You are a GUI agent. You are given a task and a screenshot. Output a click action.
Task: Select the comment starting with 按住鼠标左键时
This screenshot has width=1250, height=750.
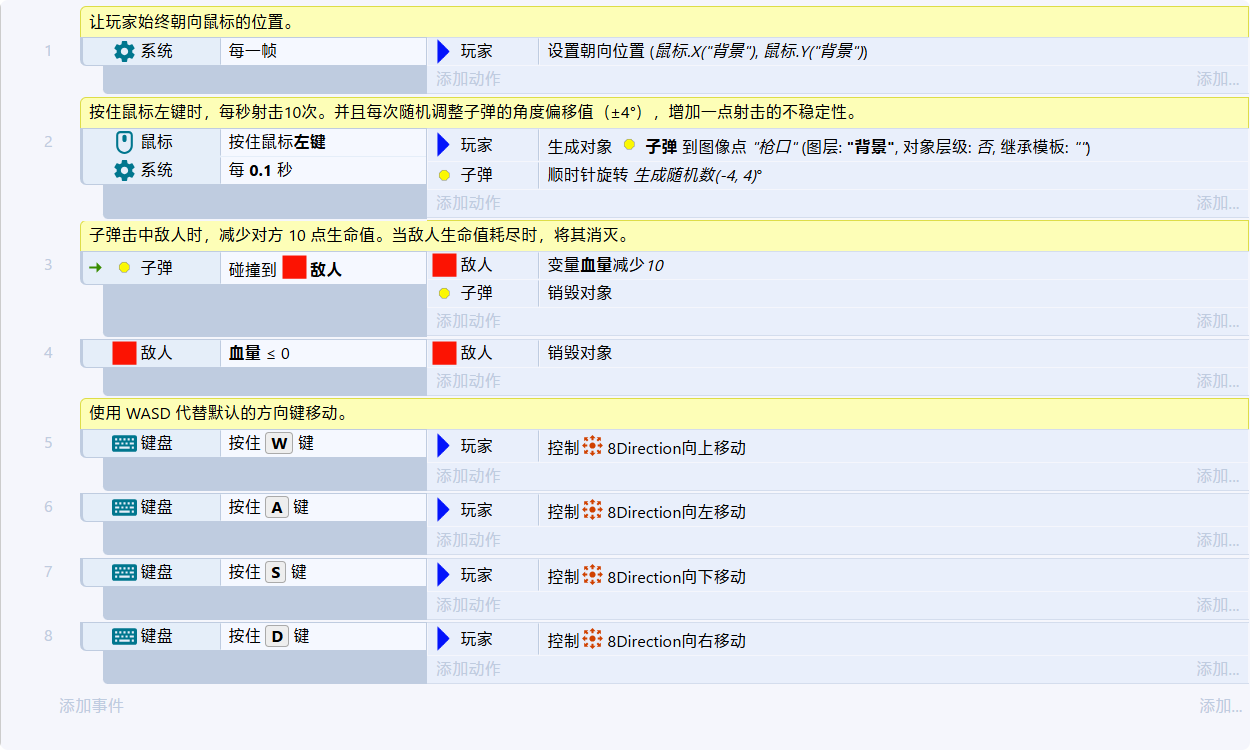(665, 112)
